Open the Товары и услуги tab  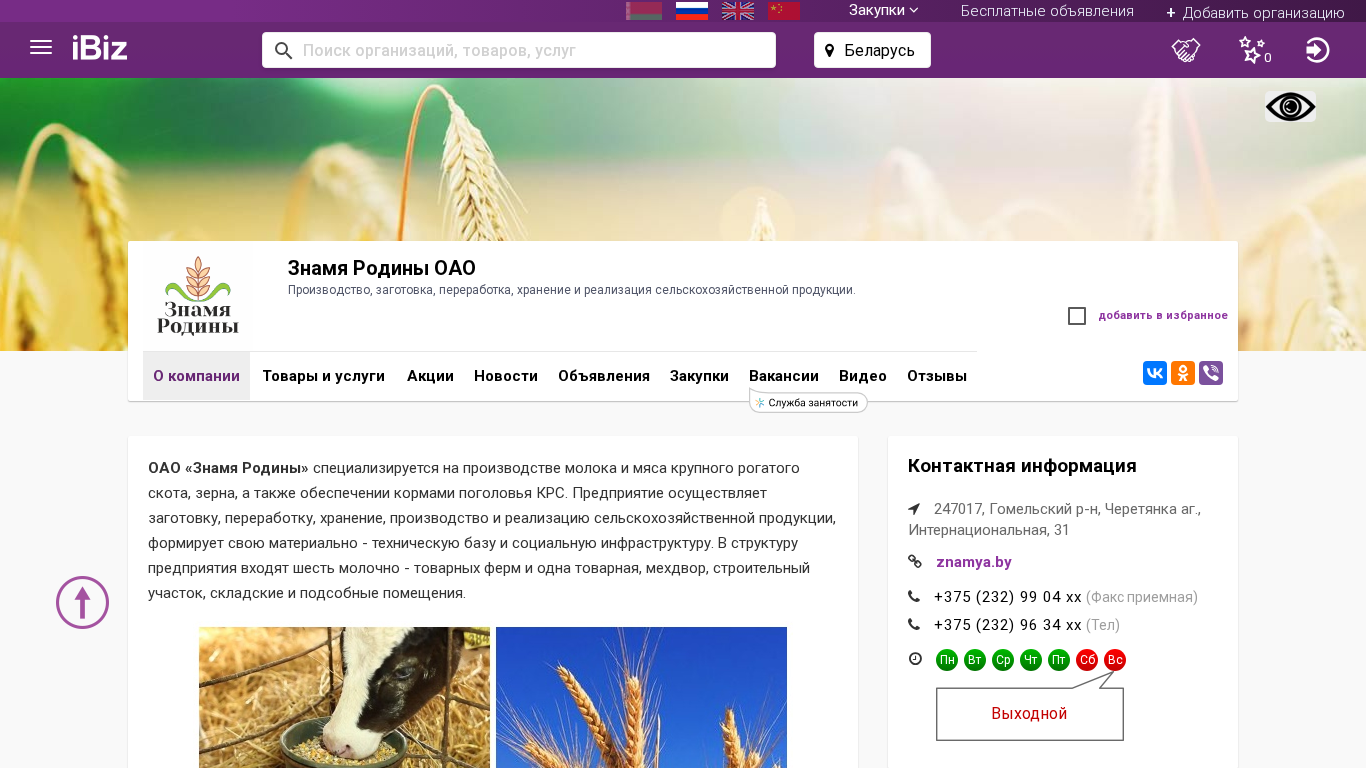pyautogui.click(x=323, y=376)
